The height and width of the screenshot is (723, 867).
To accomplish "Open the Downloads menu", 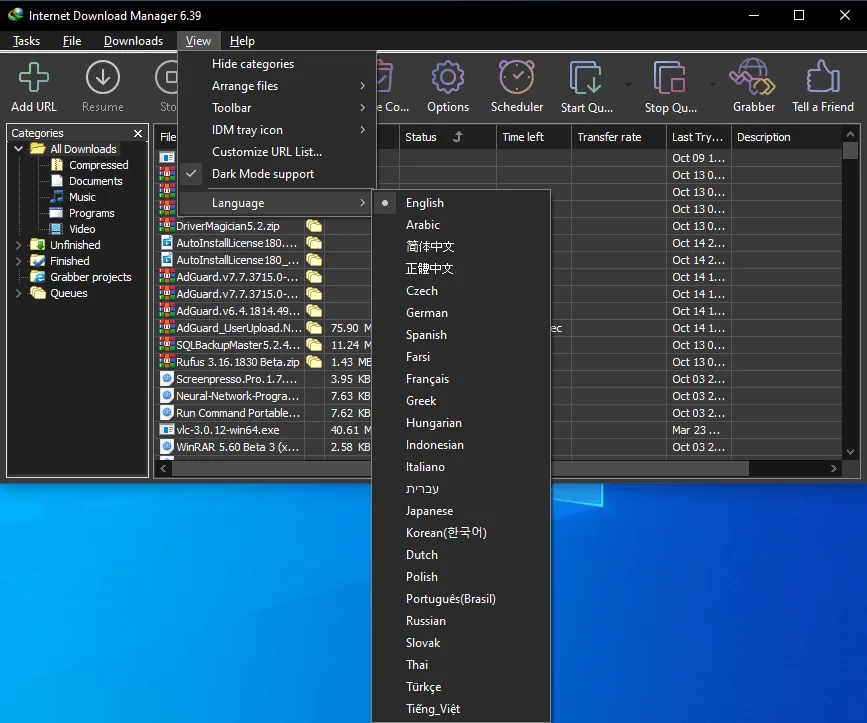I will click(133, 41).
